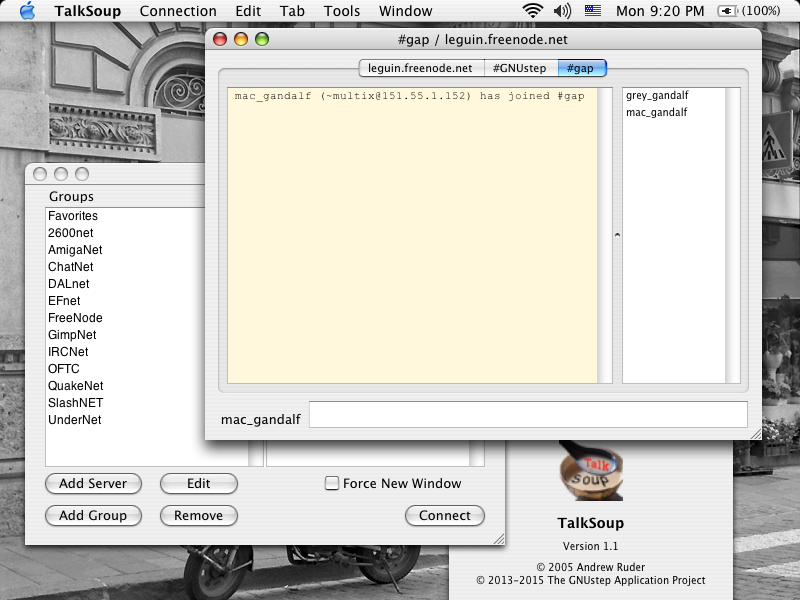The image size is (800, 600).
Task: Click the 2005 Andrew Ruder copyright line
Action: (x=591, y=567)
